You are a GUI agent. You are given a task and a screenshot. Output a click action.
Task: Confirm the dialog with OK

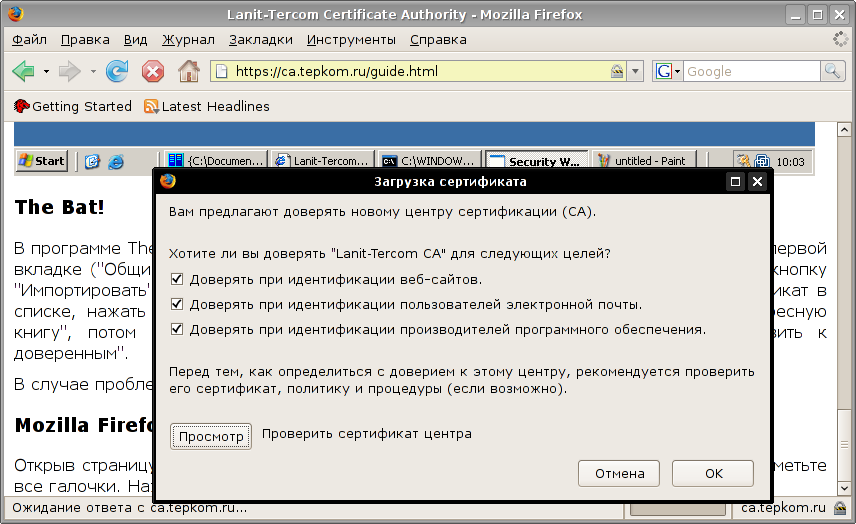(x=713, y=473)
